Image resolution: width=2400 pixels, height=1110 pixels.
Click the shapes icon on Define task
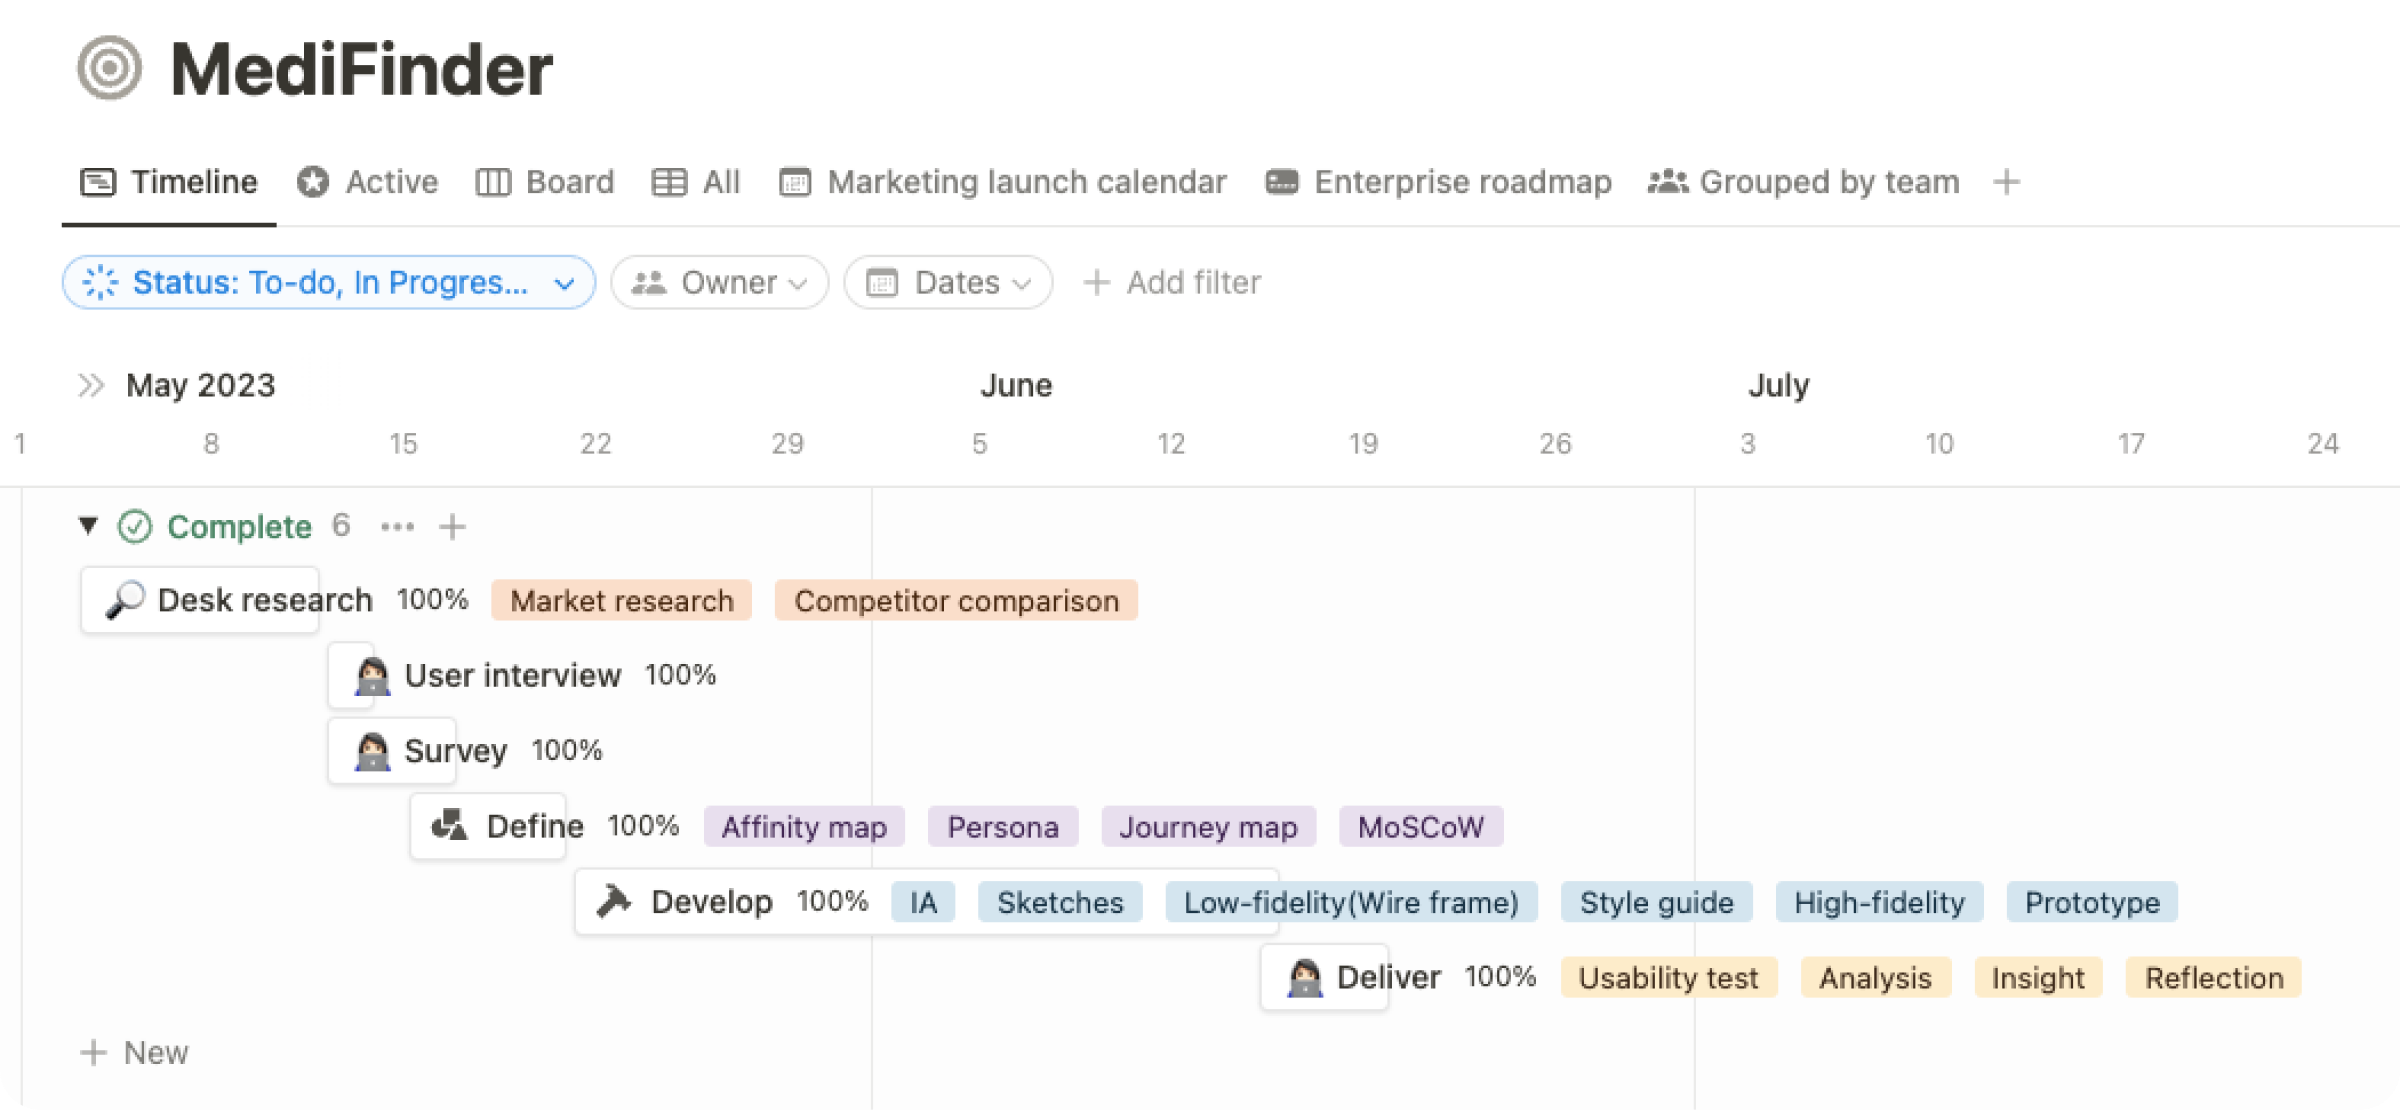click(x=449, y=826)
